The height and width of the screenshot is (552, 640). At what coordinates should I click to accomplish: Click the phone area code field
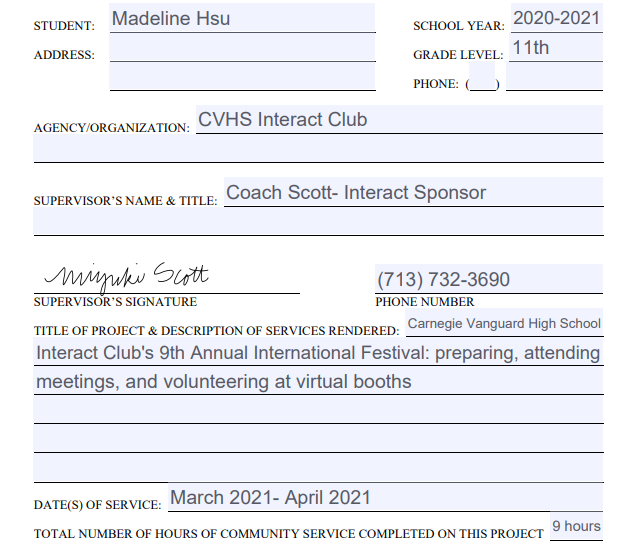(x=483, y=78)
